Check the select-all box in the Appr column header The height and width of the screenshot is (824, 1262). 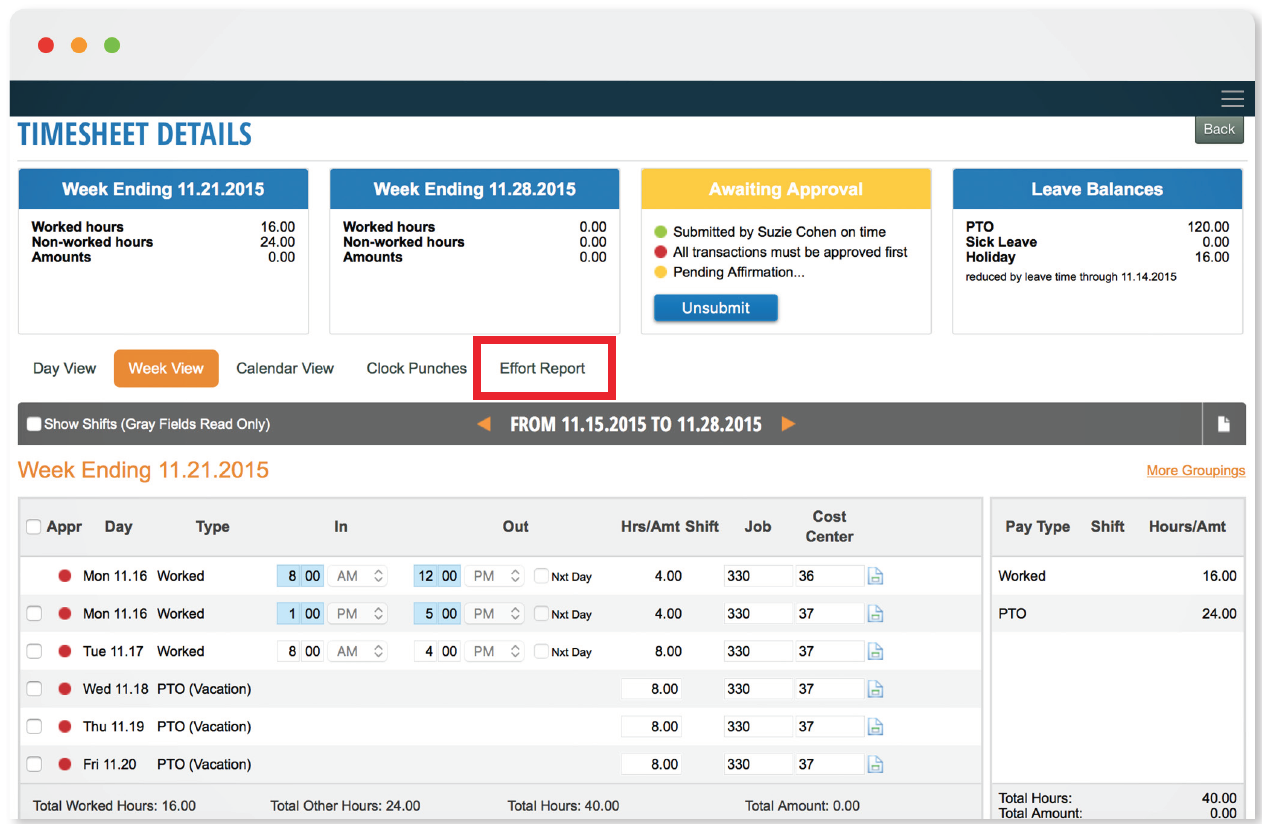34,526
